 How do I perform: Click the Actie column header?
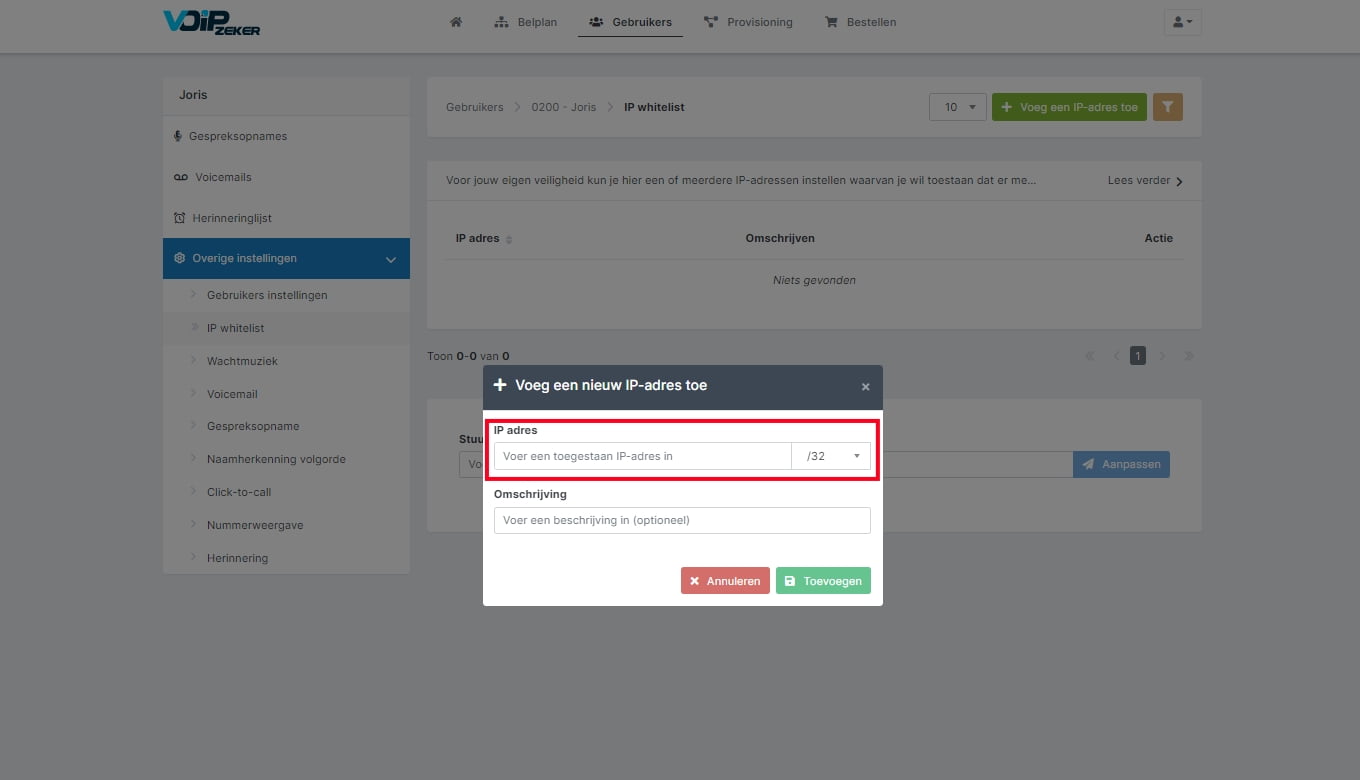(1159, 239)
